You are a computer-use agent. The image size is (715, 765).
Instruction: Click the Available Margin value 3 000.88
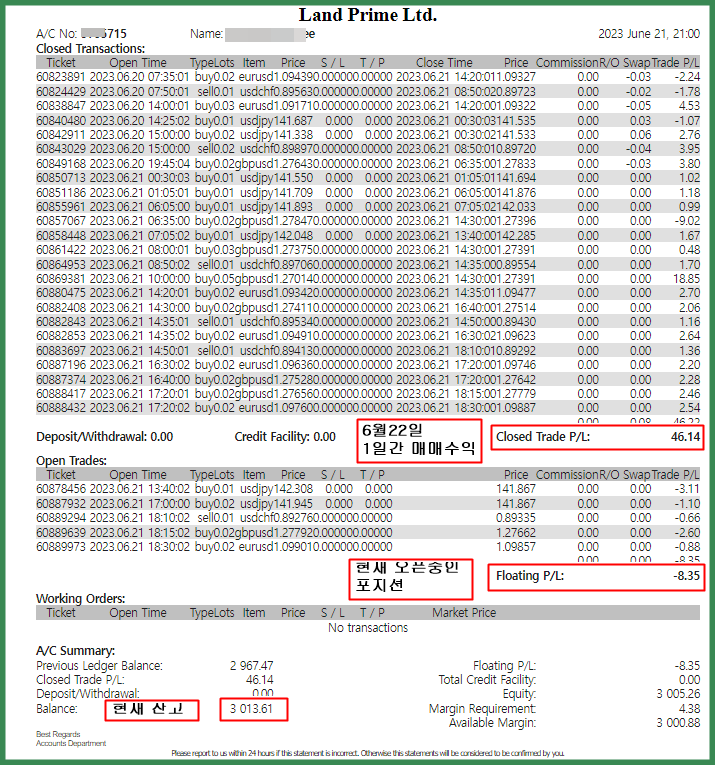coord(678,723)
